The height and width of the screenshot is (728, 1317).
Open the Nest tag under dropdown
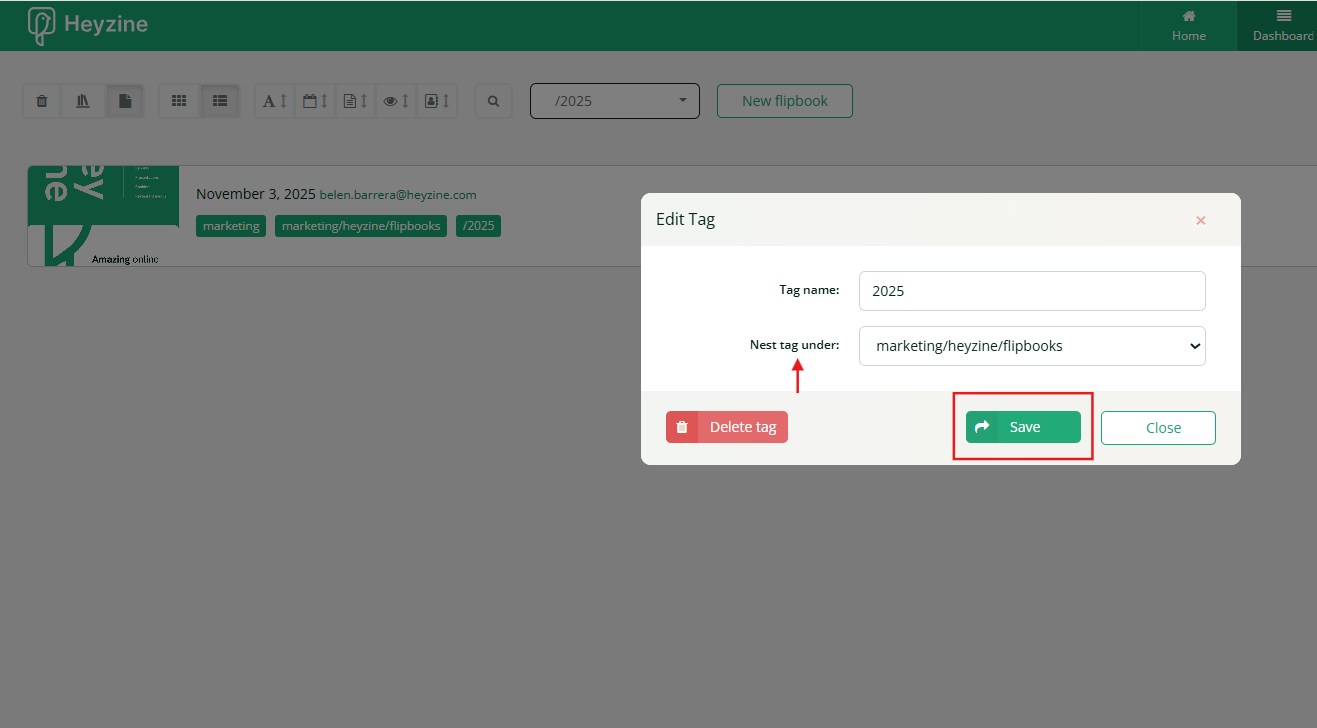[x=1032, y=346]
